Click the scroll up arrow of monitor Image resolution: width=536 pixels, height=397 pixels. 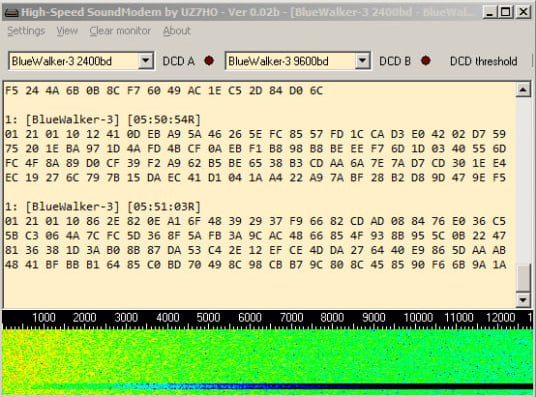(x=523, y=90)
